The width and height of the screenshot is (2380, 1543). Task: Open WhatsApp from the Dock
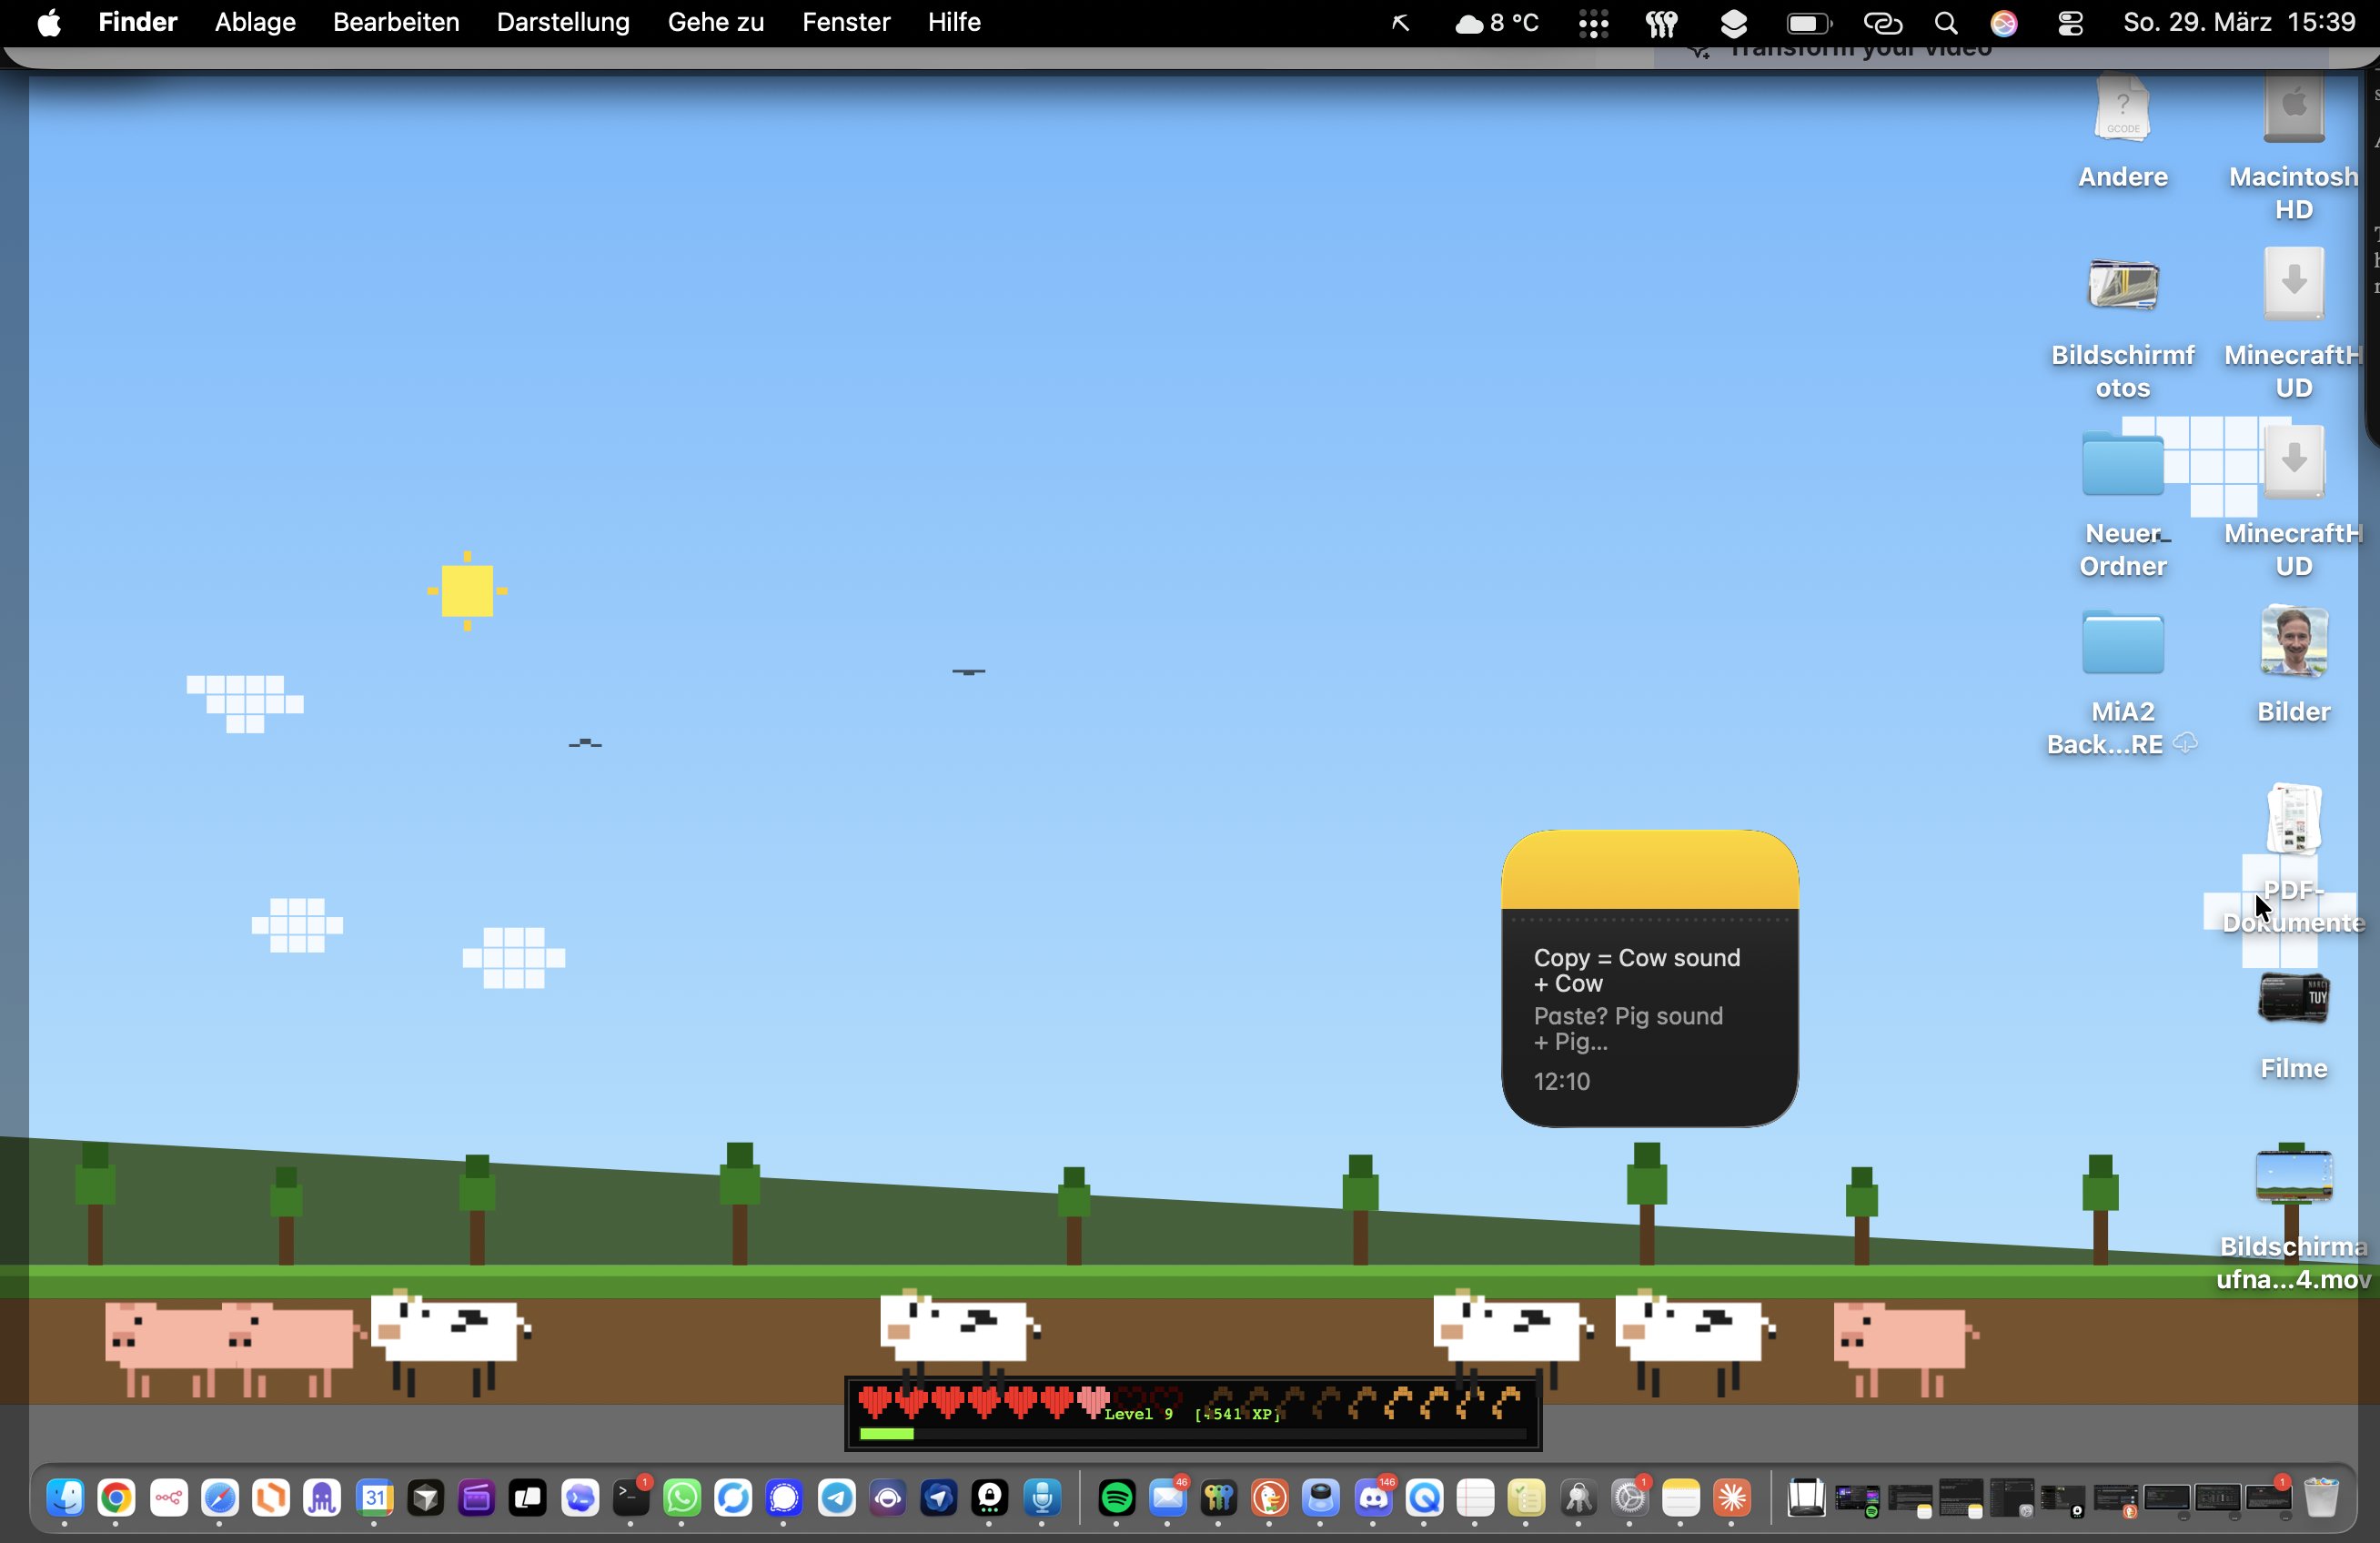coord(682,1498)
